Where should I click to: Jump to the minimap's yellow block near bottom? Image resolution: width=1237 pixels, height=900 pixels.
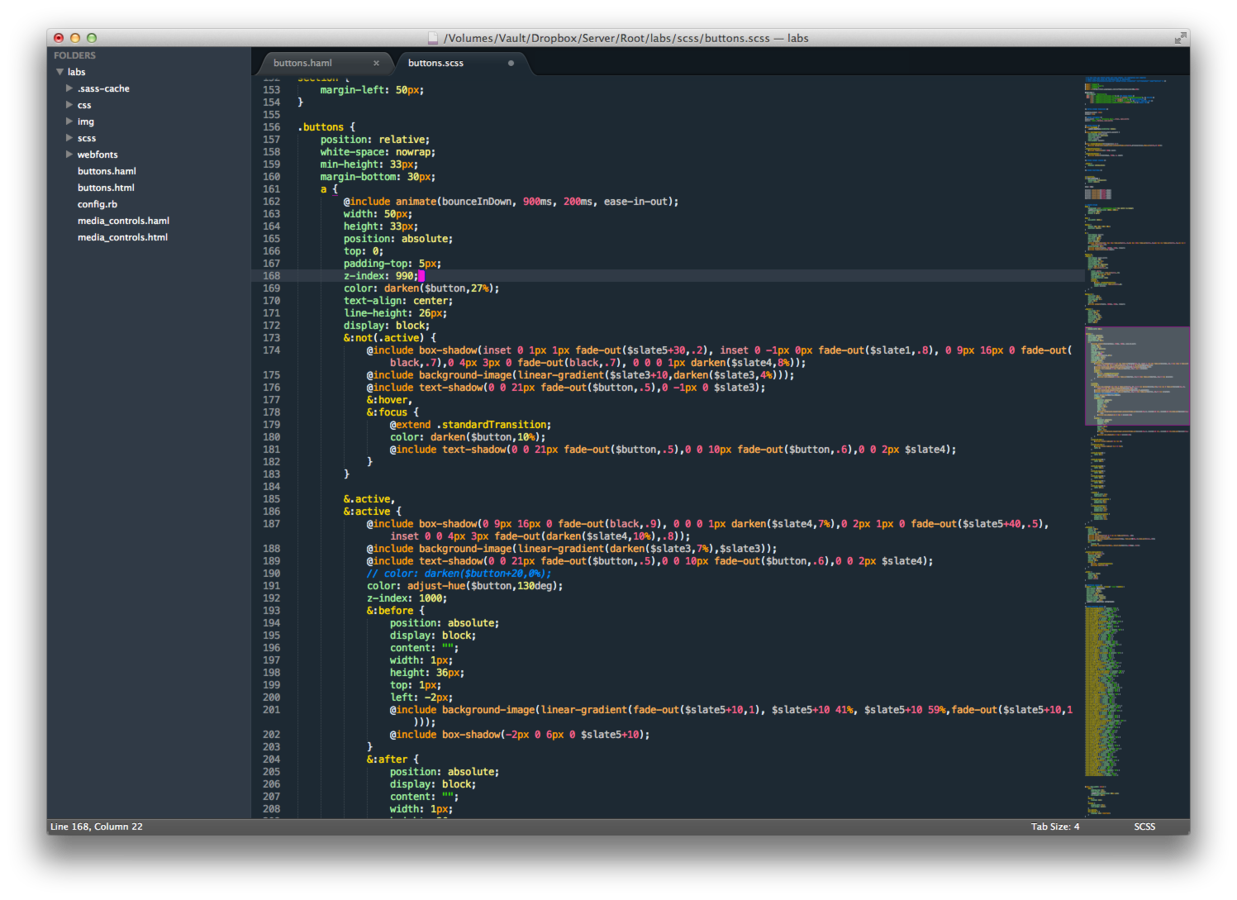1105,690
